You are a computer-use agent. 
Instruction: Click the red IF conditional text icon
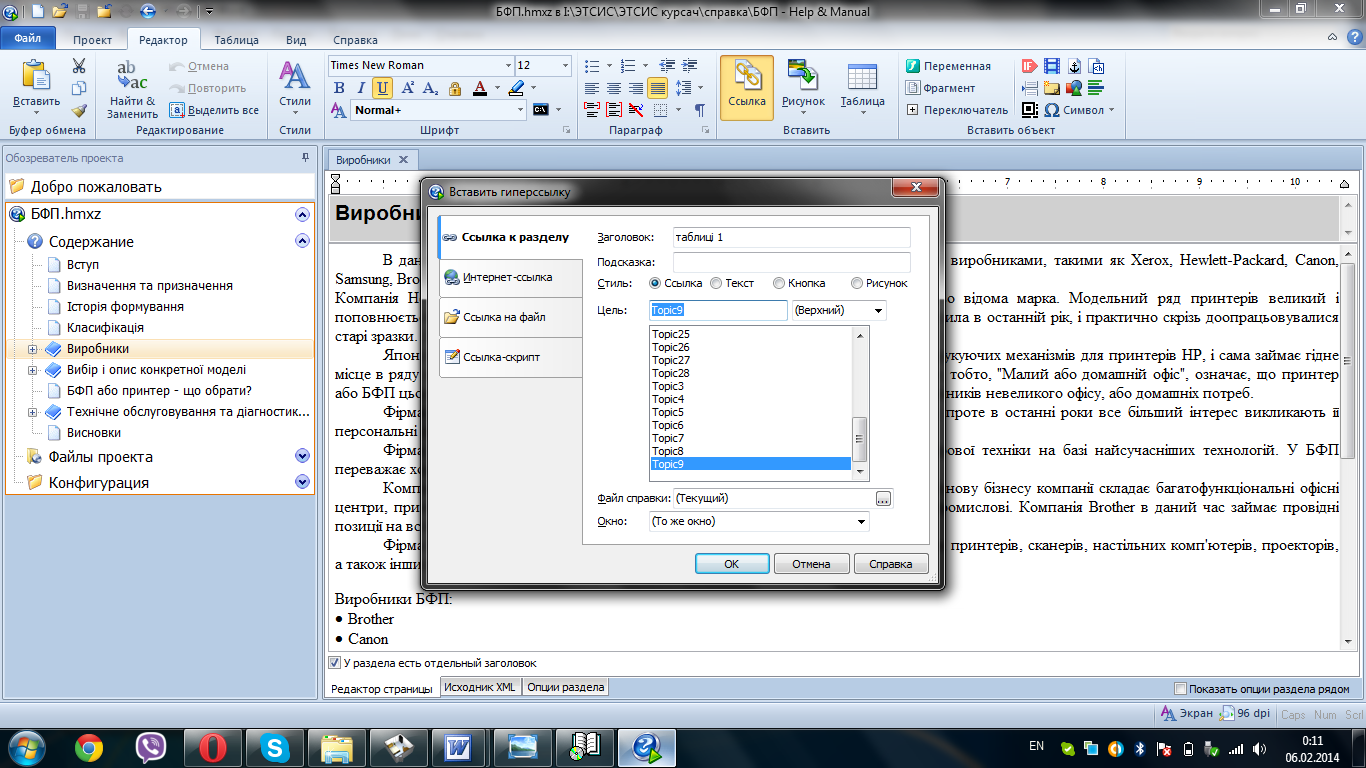(x=1029, y=66)
